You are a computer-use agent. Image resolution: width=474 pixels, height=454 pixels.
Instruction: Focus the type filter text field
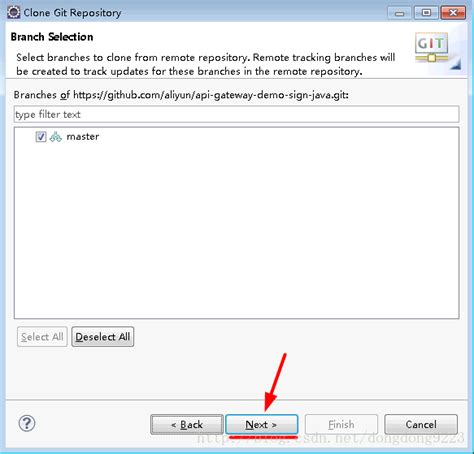click(237, 114)
